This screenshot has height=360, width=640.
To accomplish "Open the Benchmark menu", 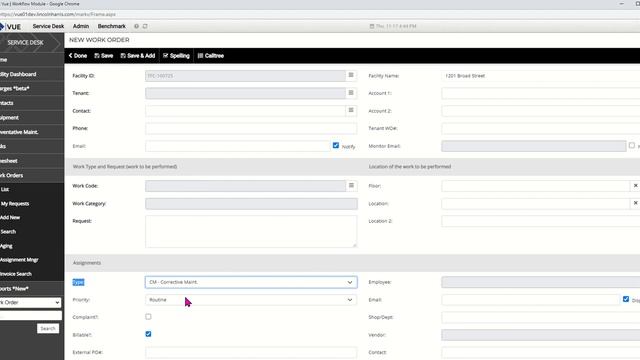I will pos(111,26).
